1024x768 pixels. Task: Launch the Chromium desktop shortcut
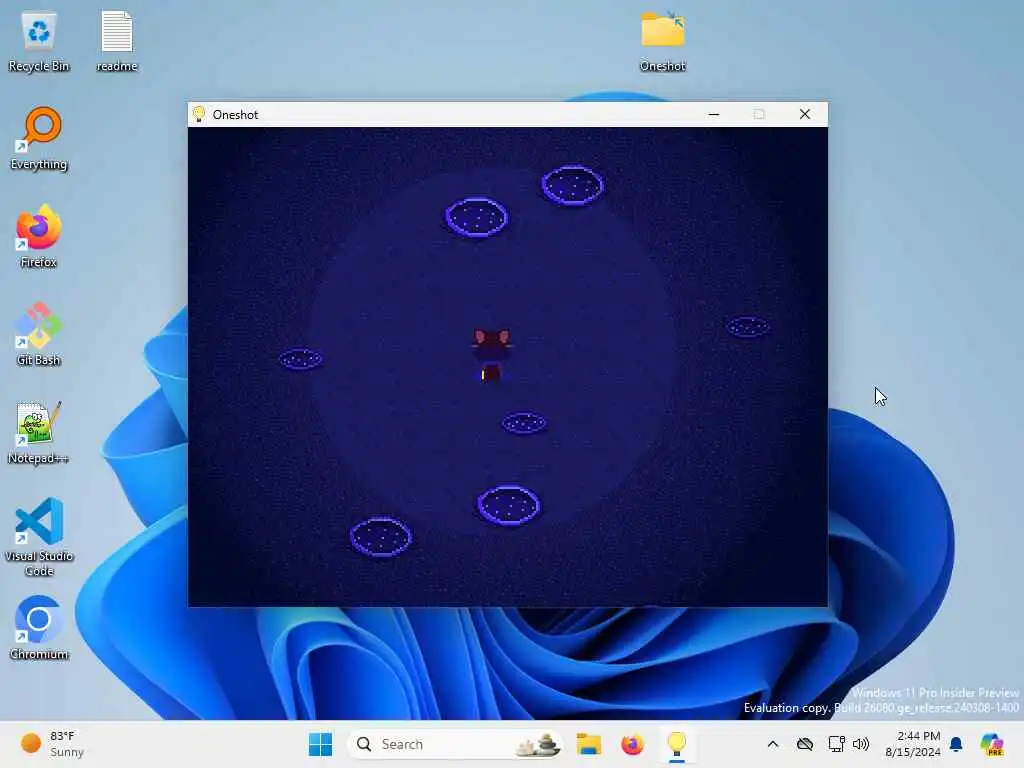39,629
